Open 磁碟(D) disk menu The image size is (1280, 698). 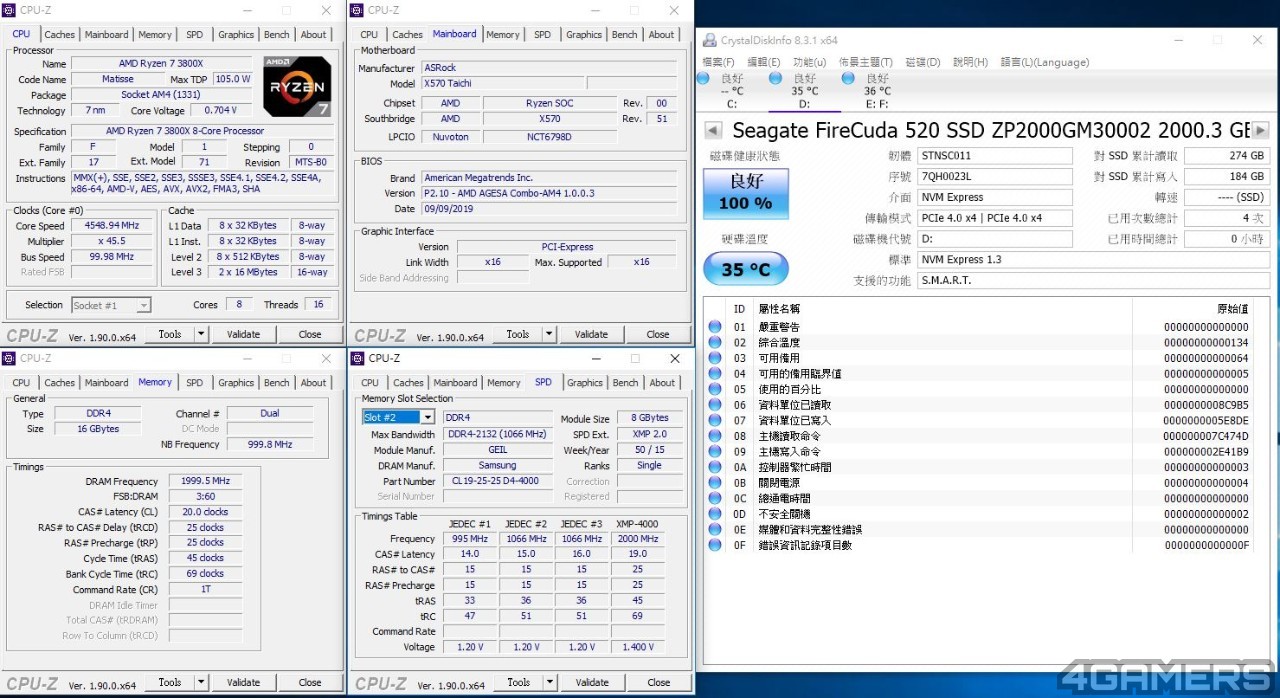click(x=923, y=62)
